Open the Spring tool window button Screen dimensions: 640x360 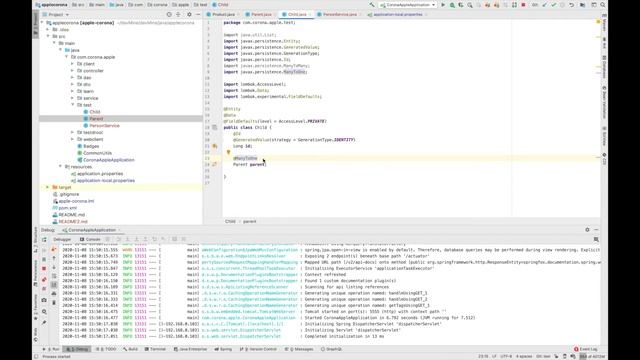[223, 349]
